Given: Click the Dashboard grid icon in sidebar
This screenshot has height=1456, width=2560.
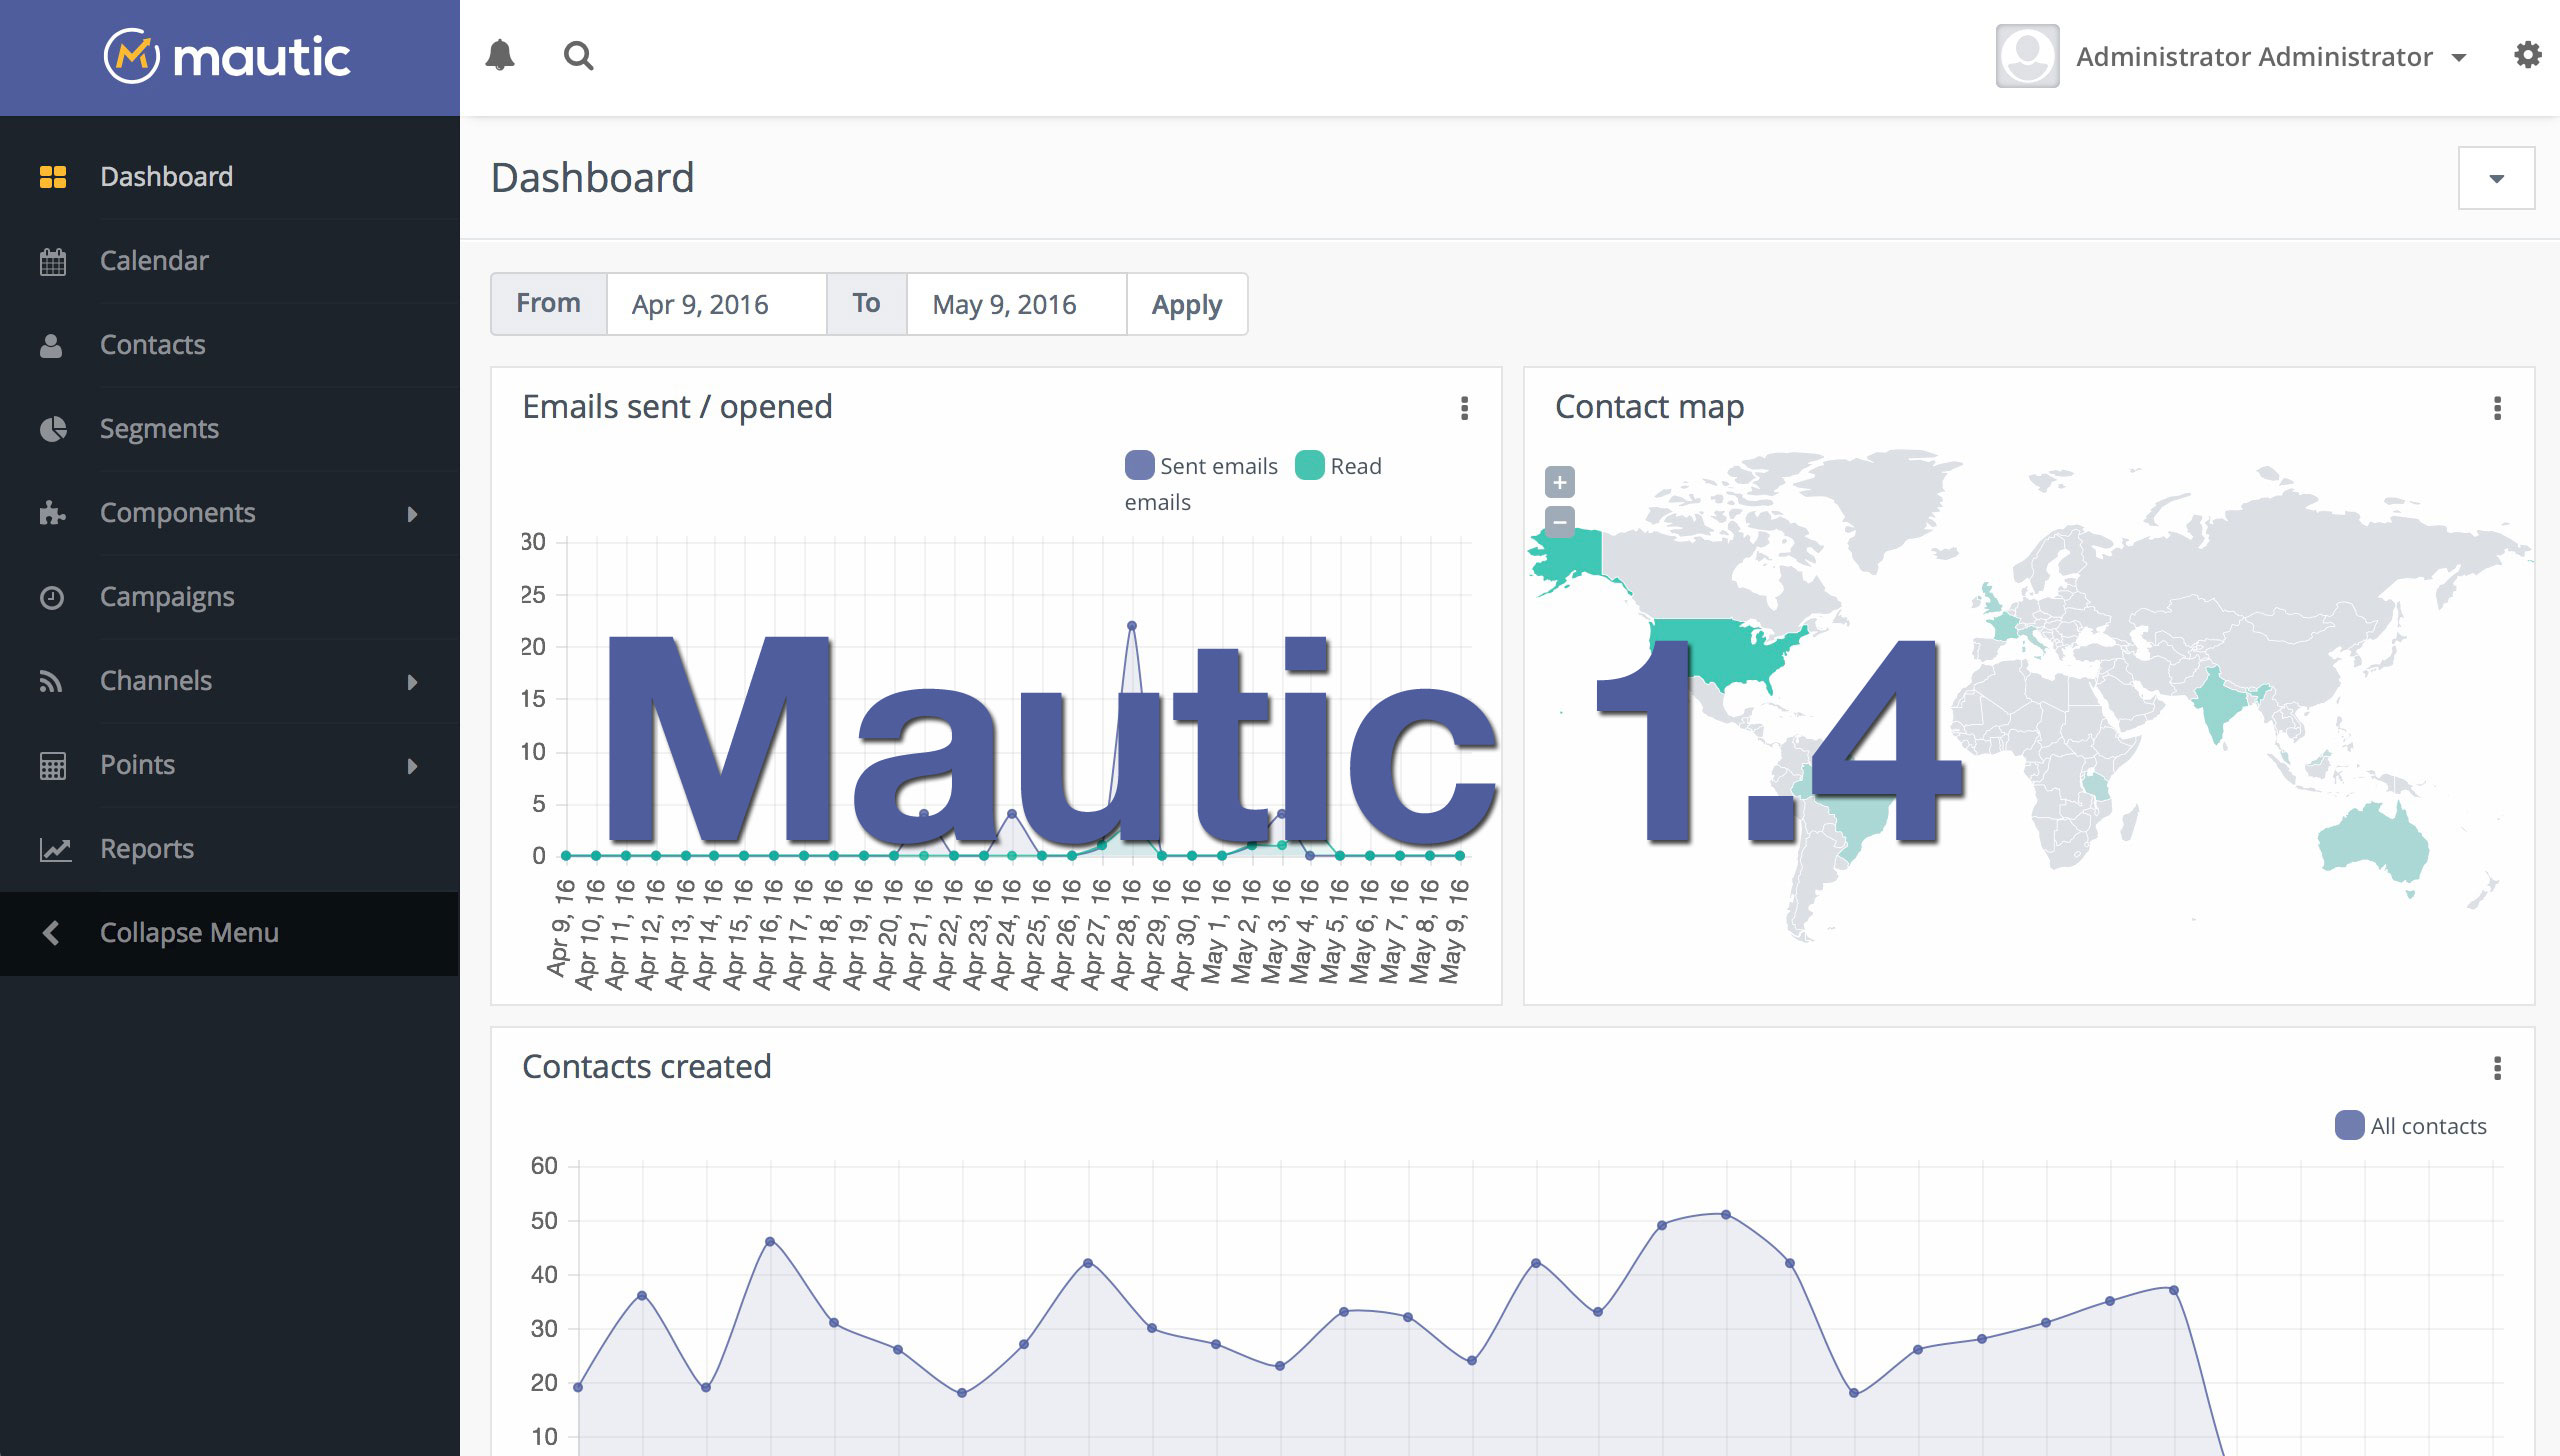Looking at the screenshot, I should [52, 177].
